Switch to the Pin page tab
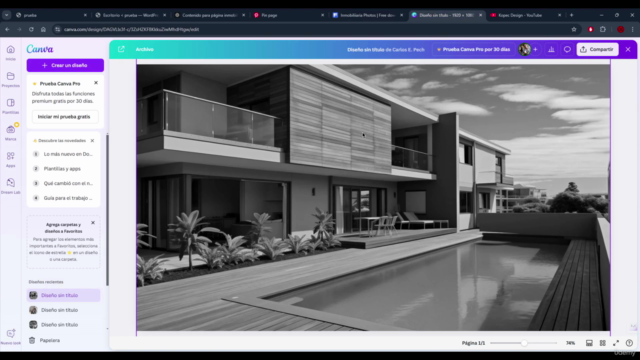Viewport: 640px width, 360px height. pos(289,15)
